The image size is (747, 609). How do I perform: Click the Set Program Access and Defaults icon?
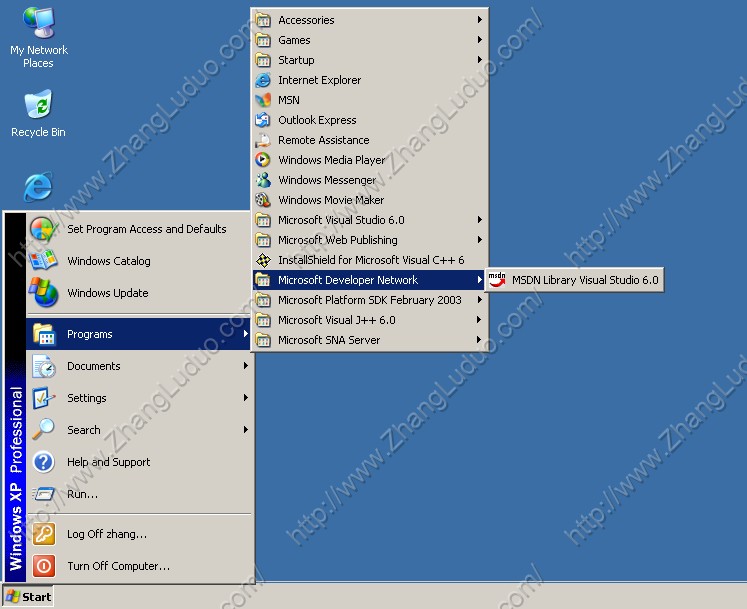click(x=44, y=229)
